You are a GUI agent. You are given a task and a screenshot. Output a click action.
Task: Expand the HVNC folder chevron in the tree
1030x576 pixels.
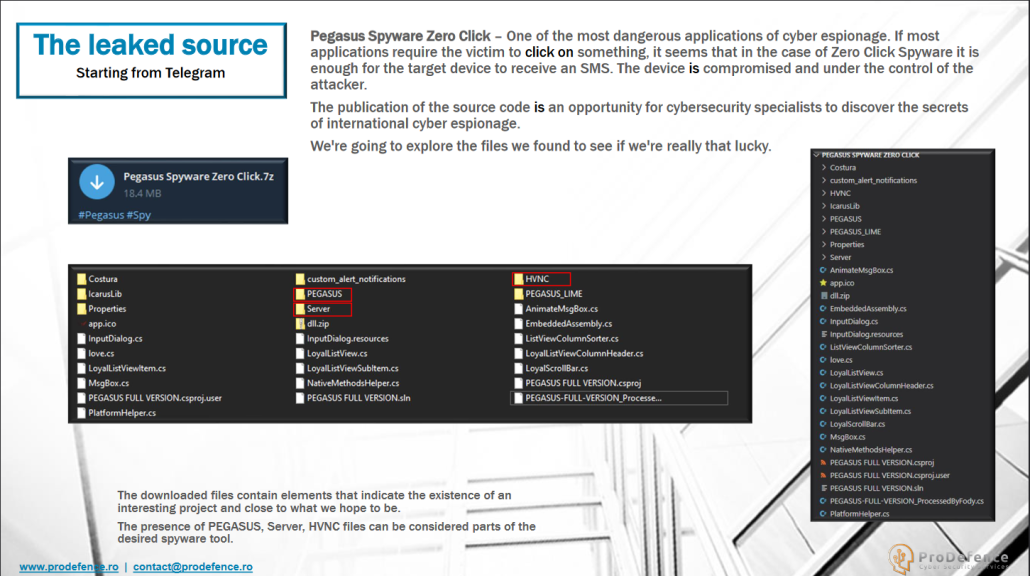pos(824,193)
